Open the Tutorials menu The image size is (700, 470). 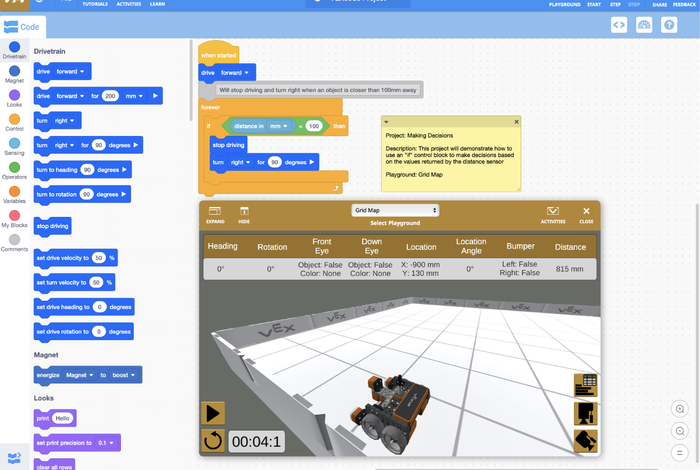coord(95,4)
